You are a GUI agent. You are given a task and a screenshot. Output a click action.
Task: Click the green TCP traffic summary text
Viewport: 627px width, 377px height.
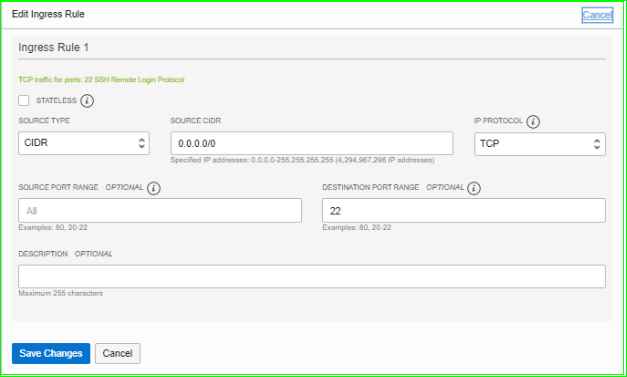(101, 80)
